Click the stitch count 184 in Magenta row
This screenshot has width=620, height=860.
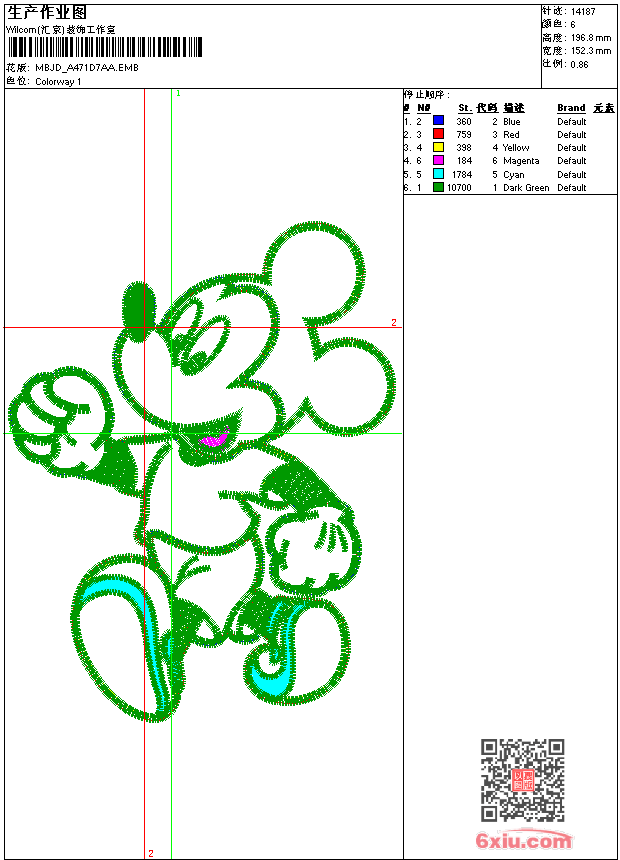(x=464, y=161)
